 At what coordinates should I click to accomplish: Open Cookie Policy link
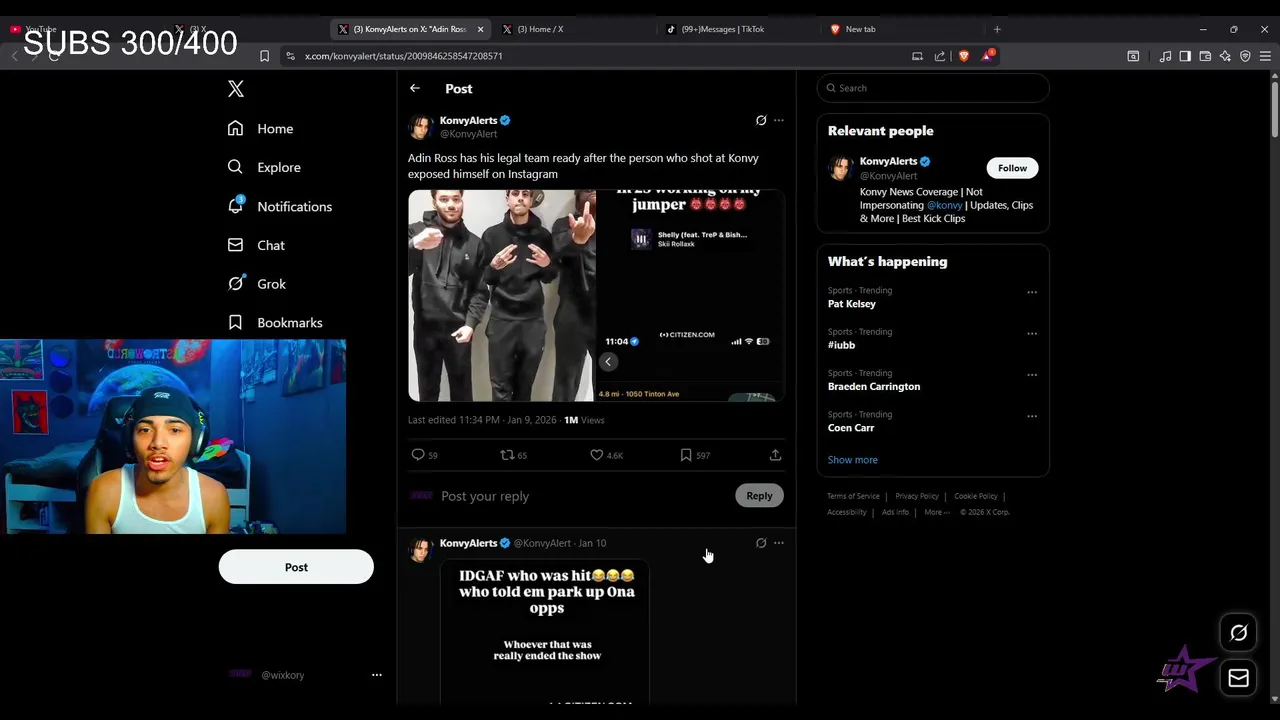[976, 496]
